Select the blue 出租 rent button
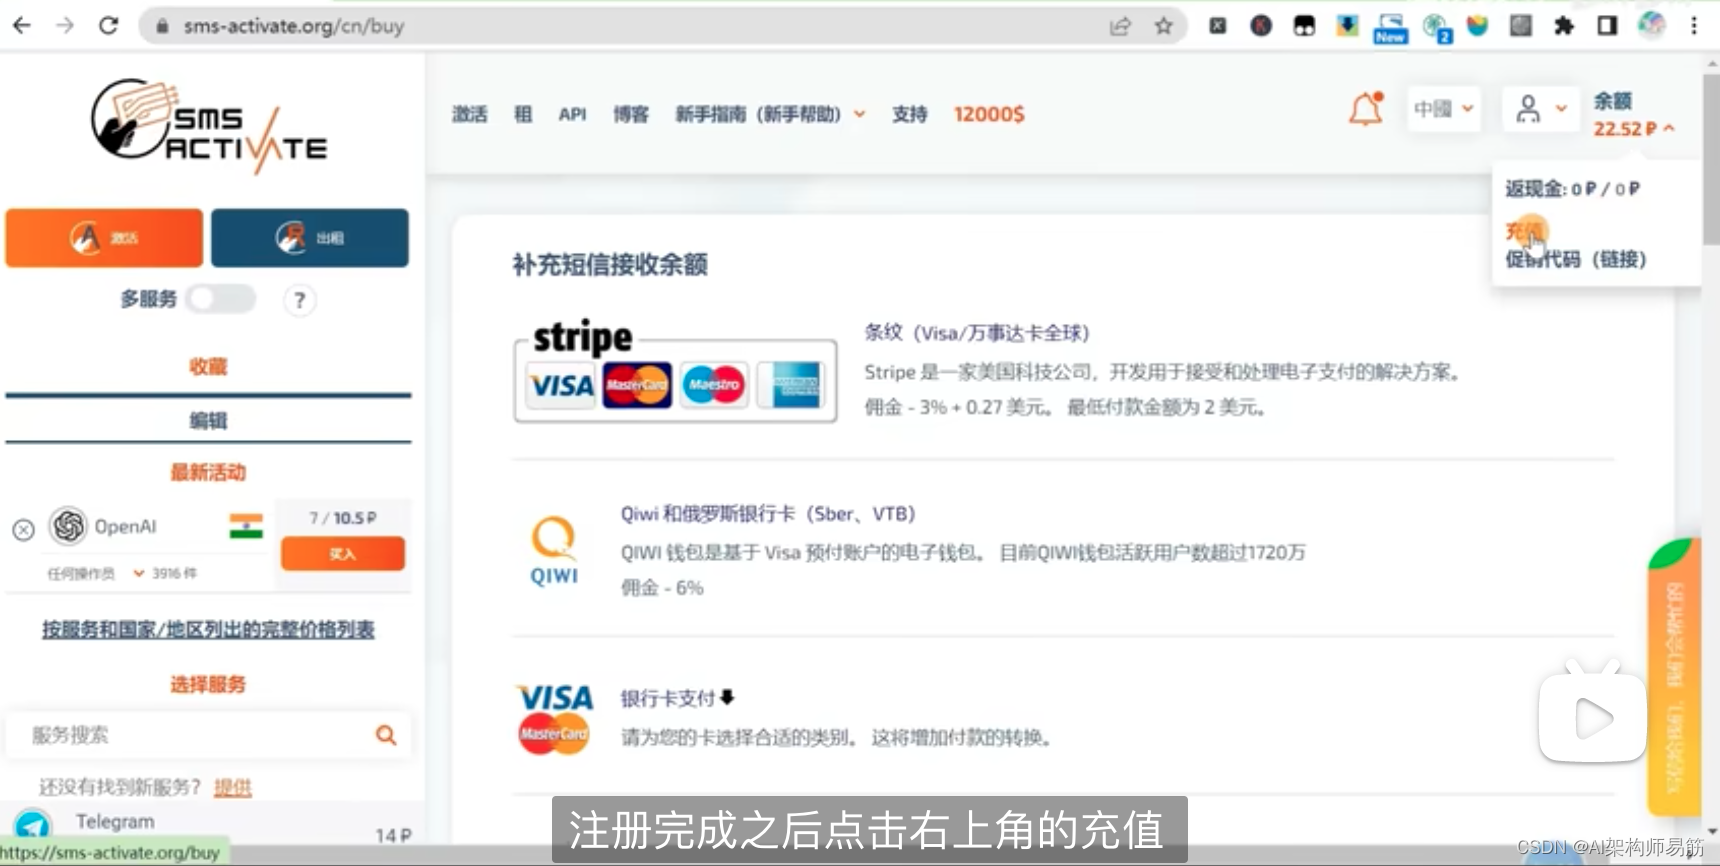Image resolution: width=1720 pixels, height=866 pixels. tap(310, 238)
